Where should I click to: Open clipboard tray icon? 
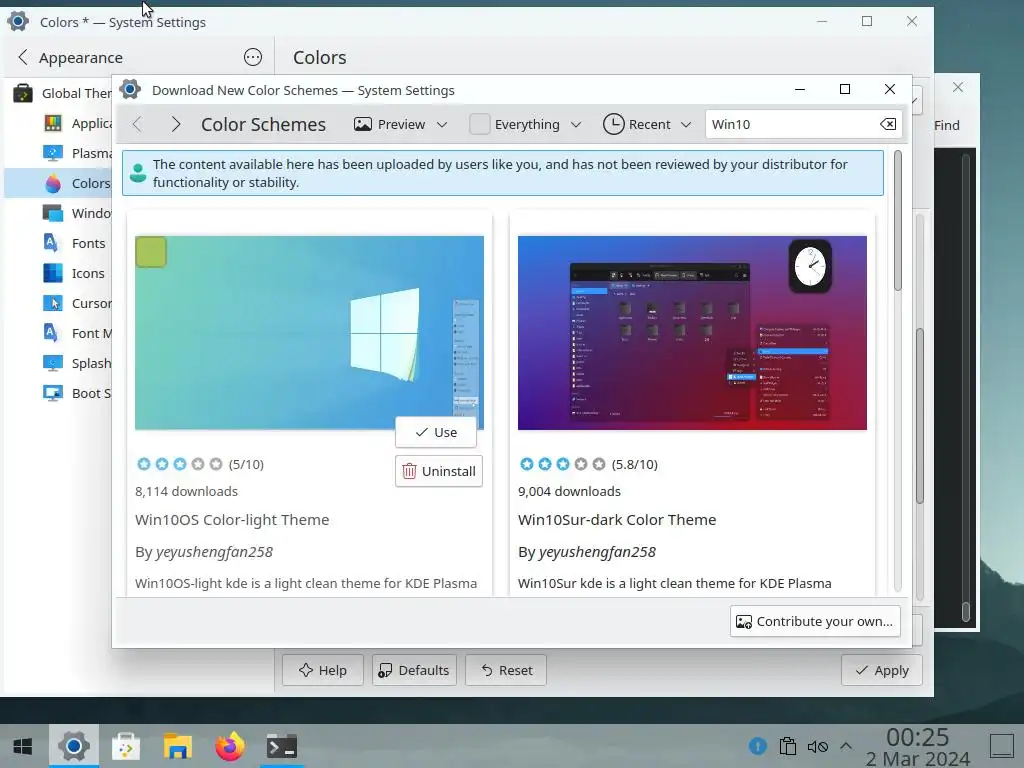tap(788, 746)
